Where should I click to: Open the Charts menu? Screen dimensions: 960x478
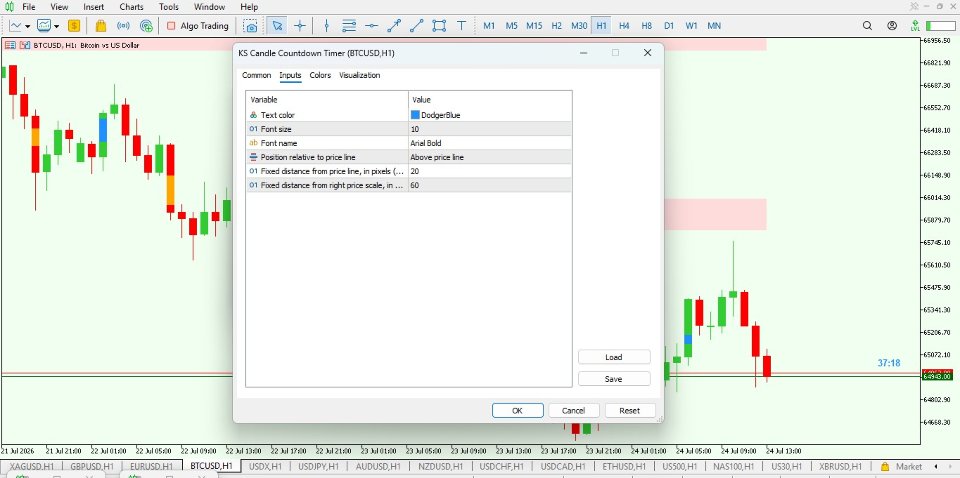(x=132, y=7)
